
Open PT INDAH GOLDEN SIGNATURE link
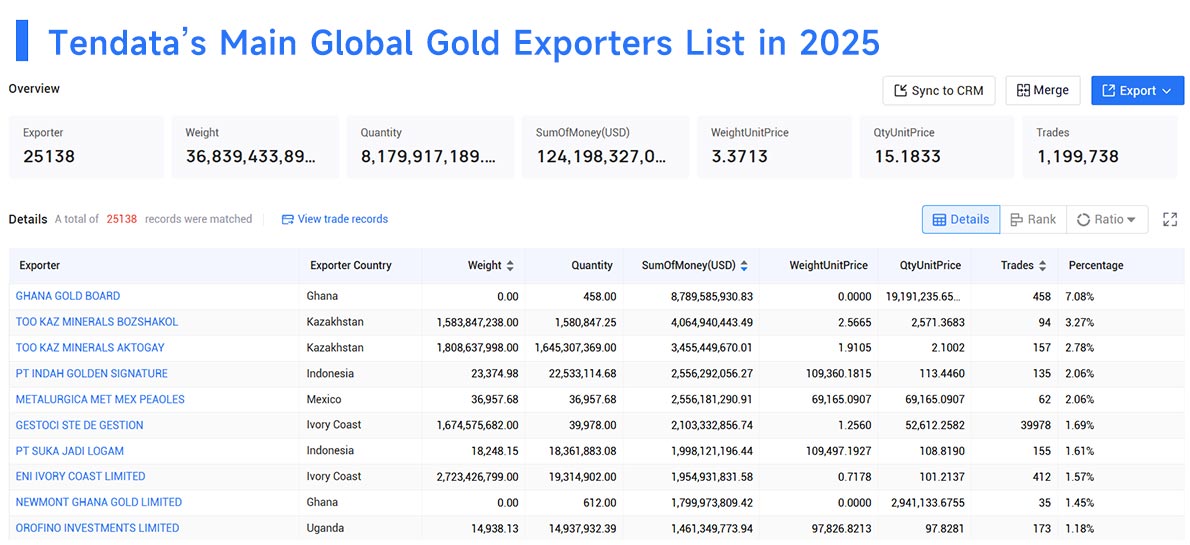point(92,373)
